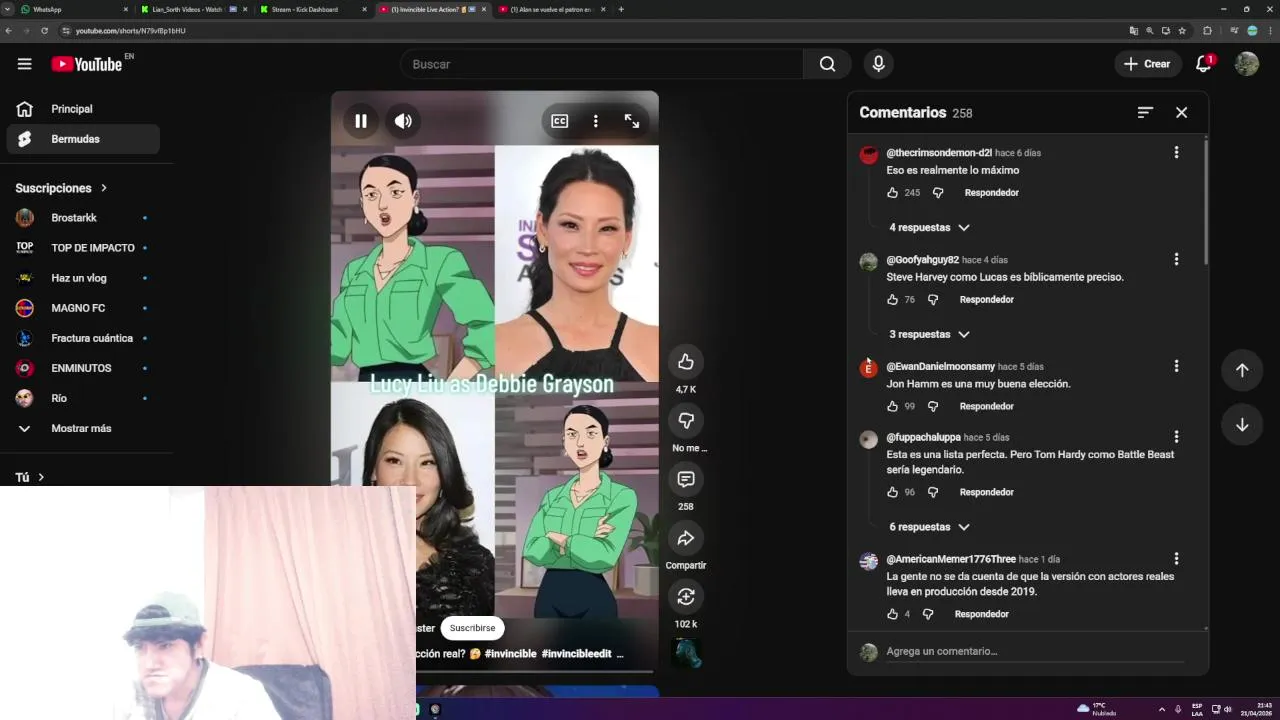1280x720 pixels.
Task: Open the Short's audio source thumbnail
Action: pos(686,653)
